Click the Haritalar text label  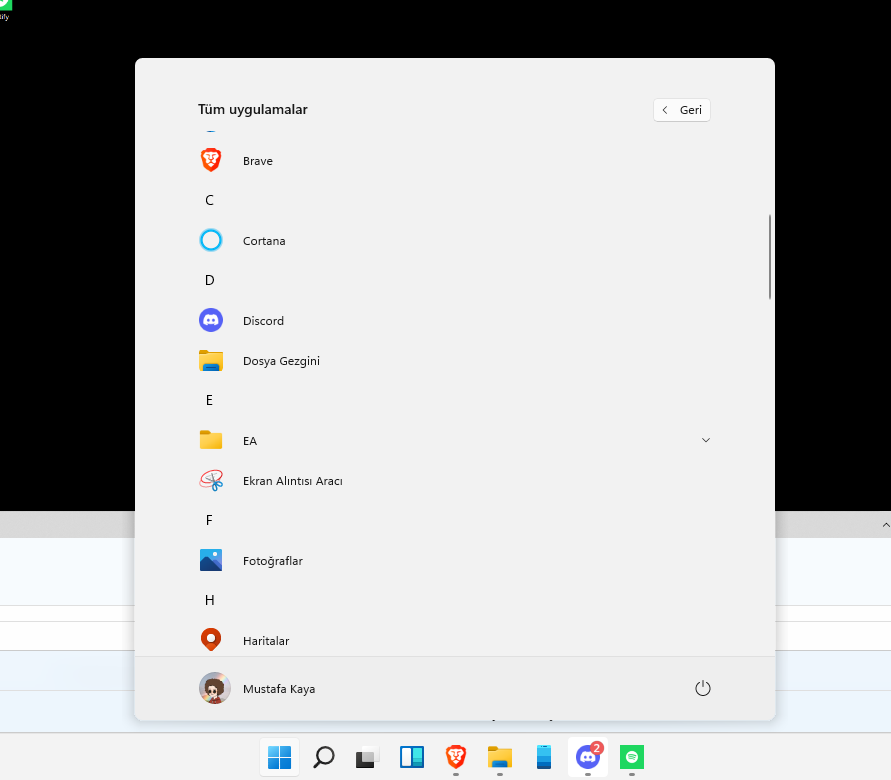coord(266,641)
